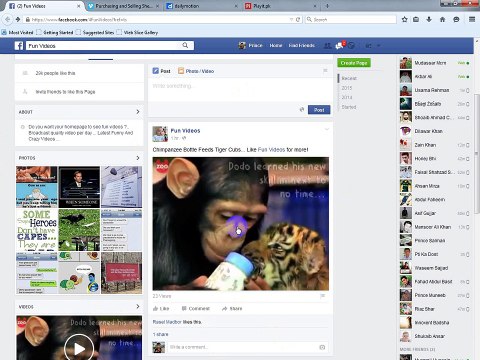Jump to 2014 in the timeline
Screen dimensions: 480x360
click(x=347, y=97)
